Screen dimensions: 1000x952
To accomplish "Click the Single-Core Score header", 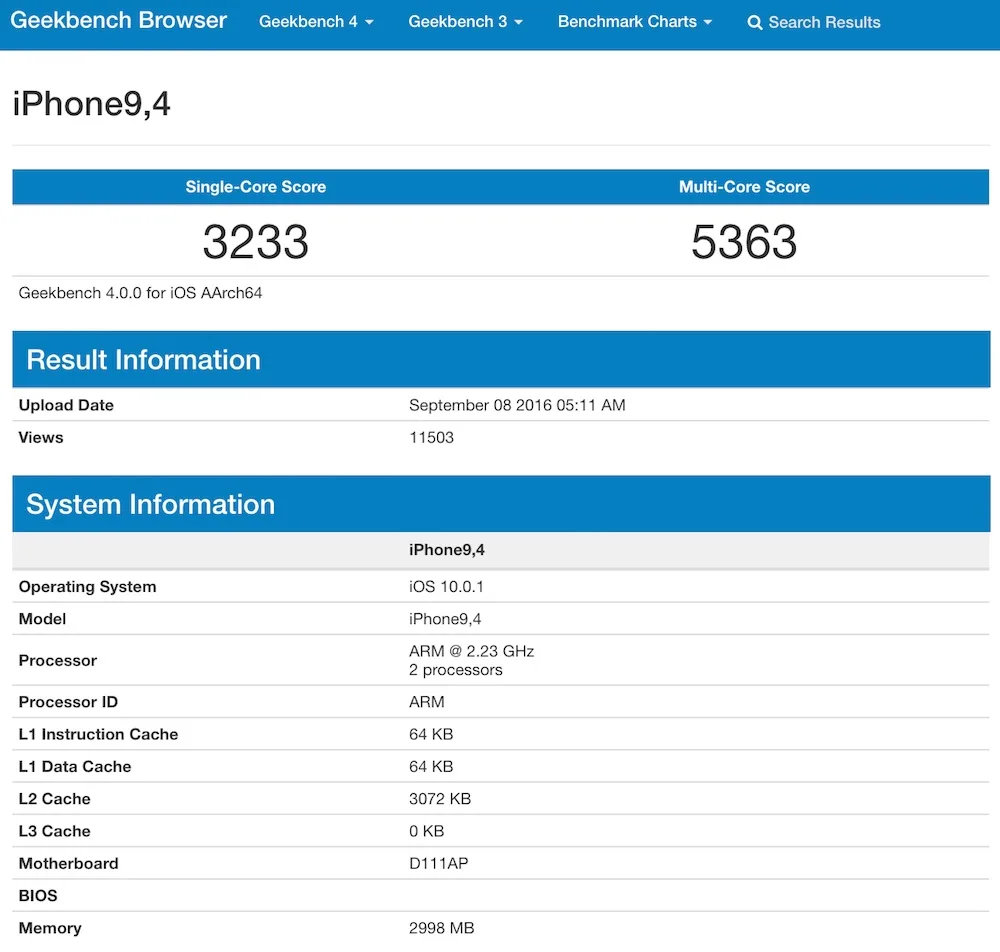I will click(x=256, y=187).
